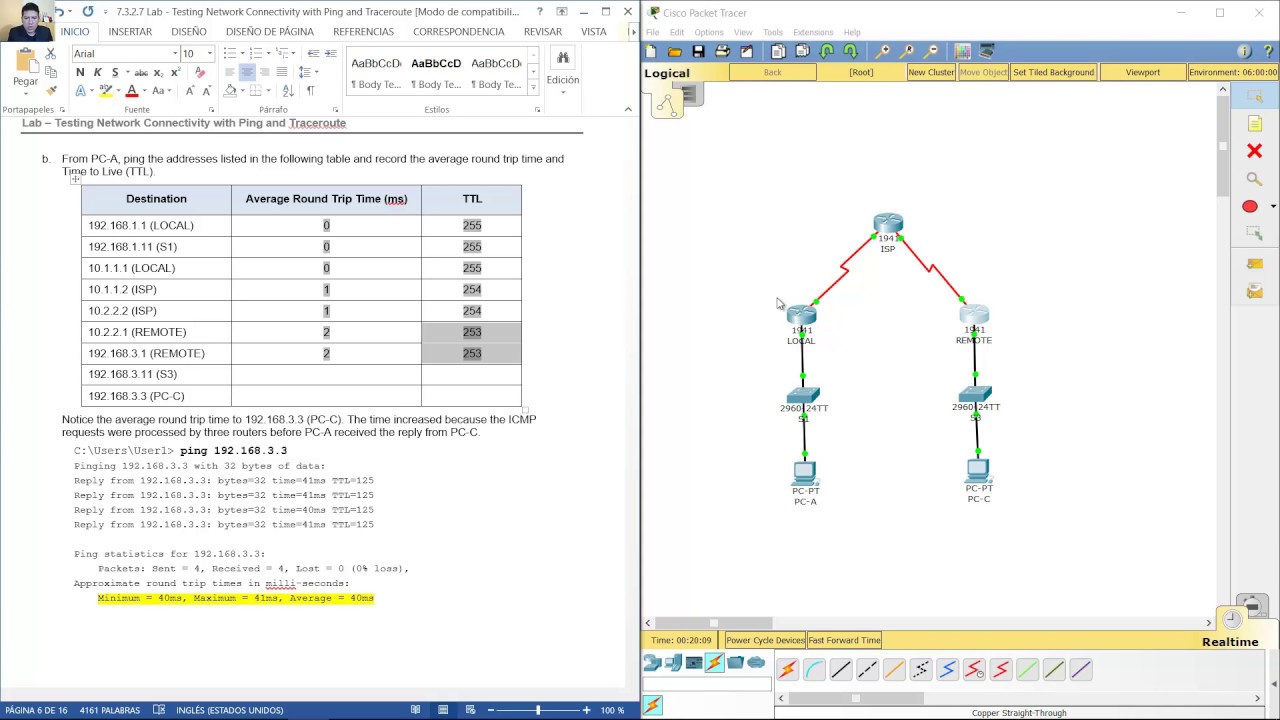Click the Cut scissors icon in Word
1280x720 pixels.
click(x=53, y=53)
